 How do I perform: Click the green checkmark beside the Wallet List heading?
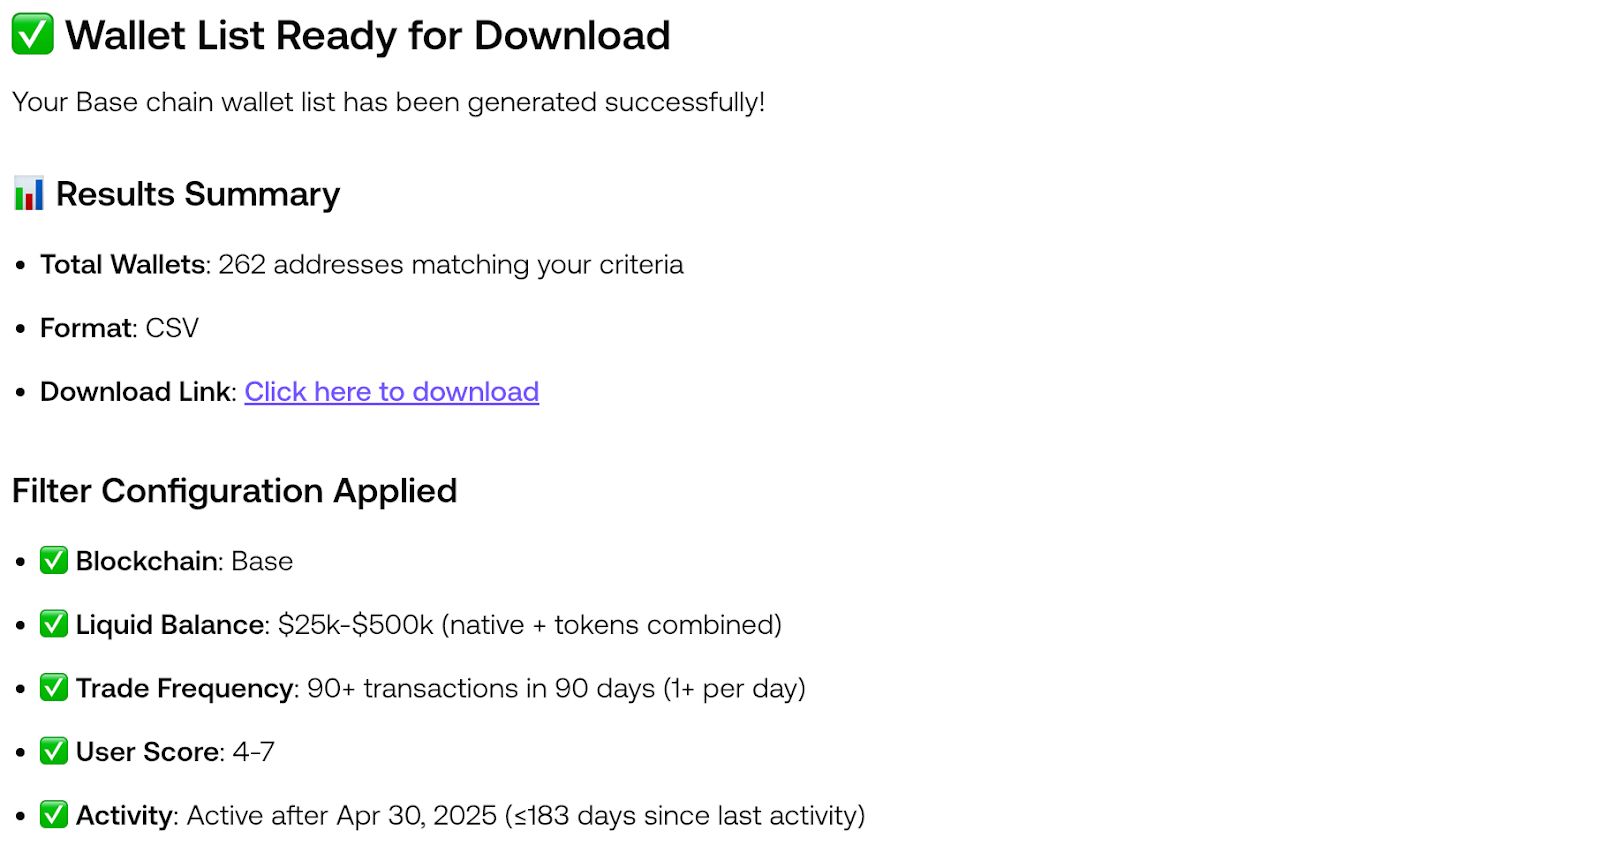[x=32, y=35]
